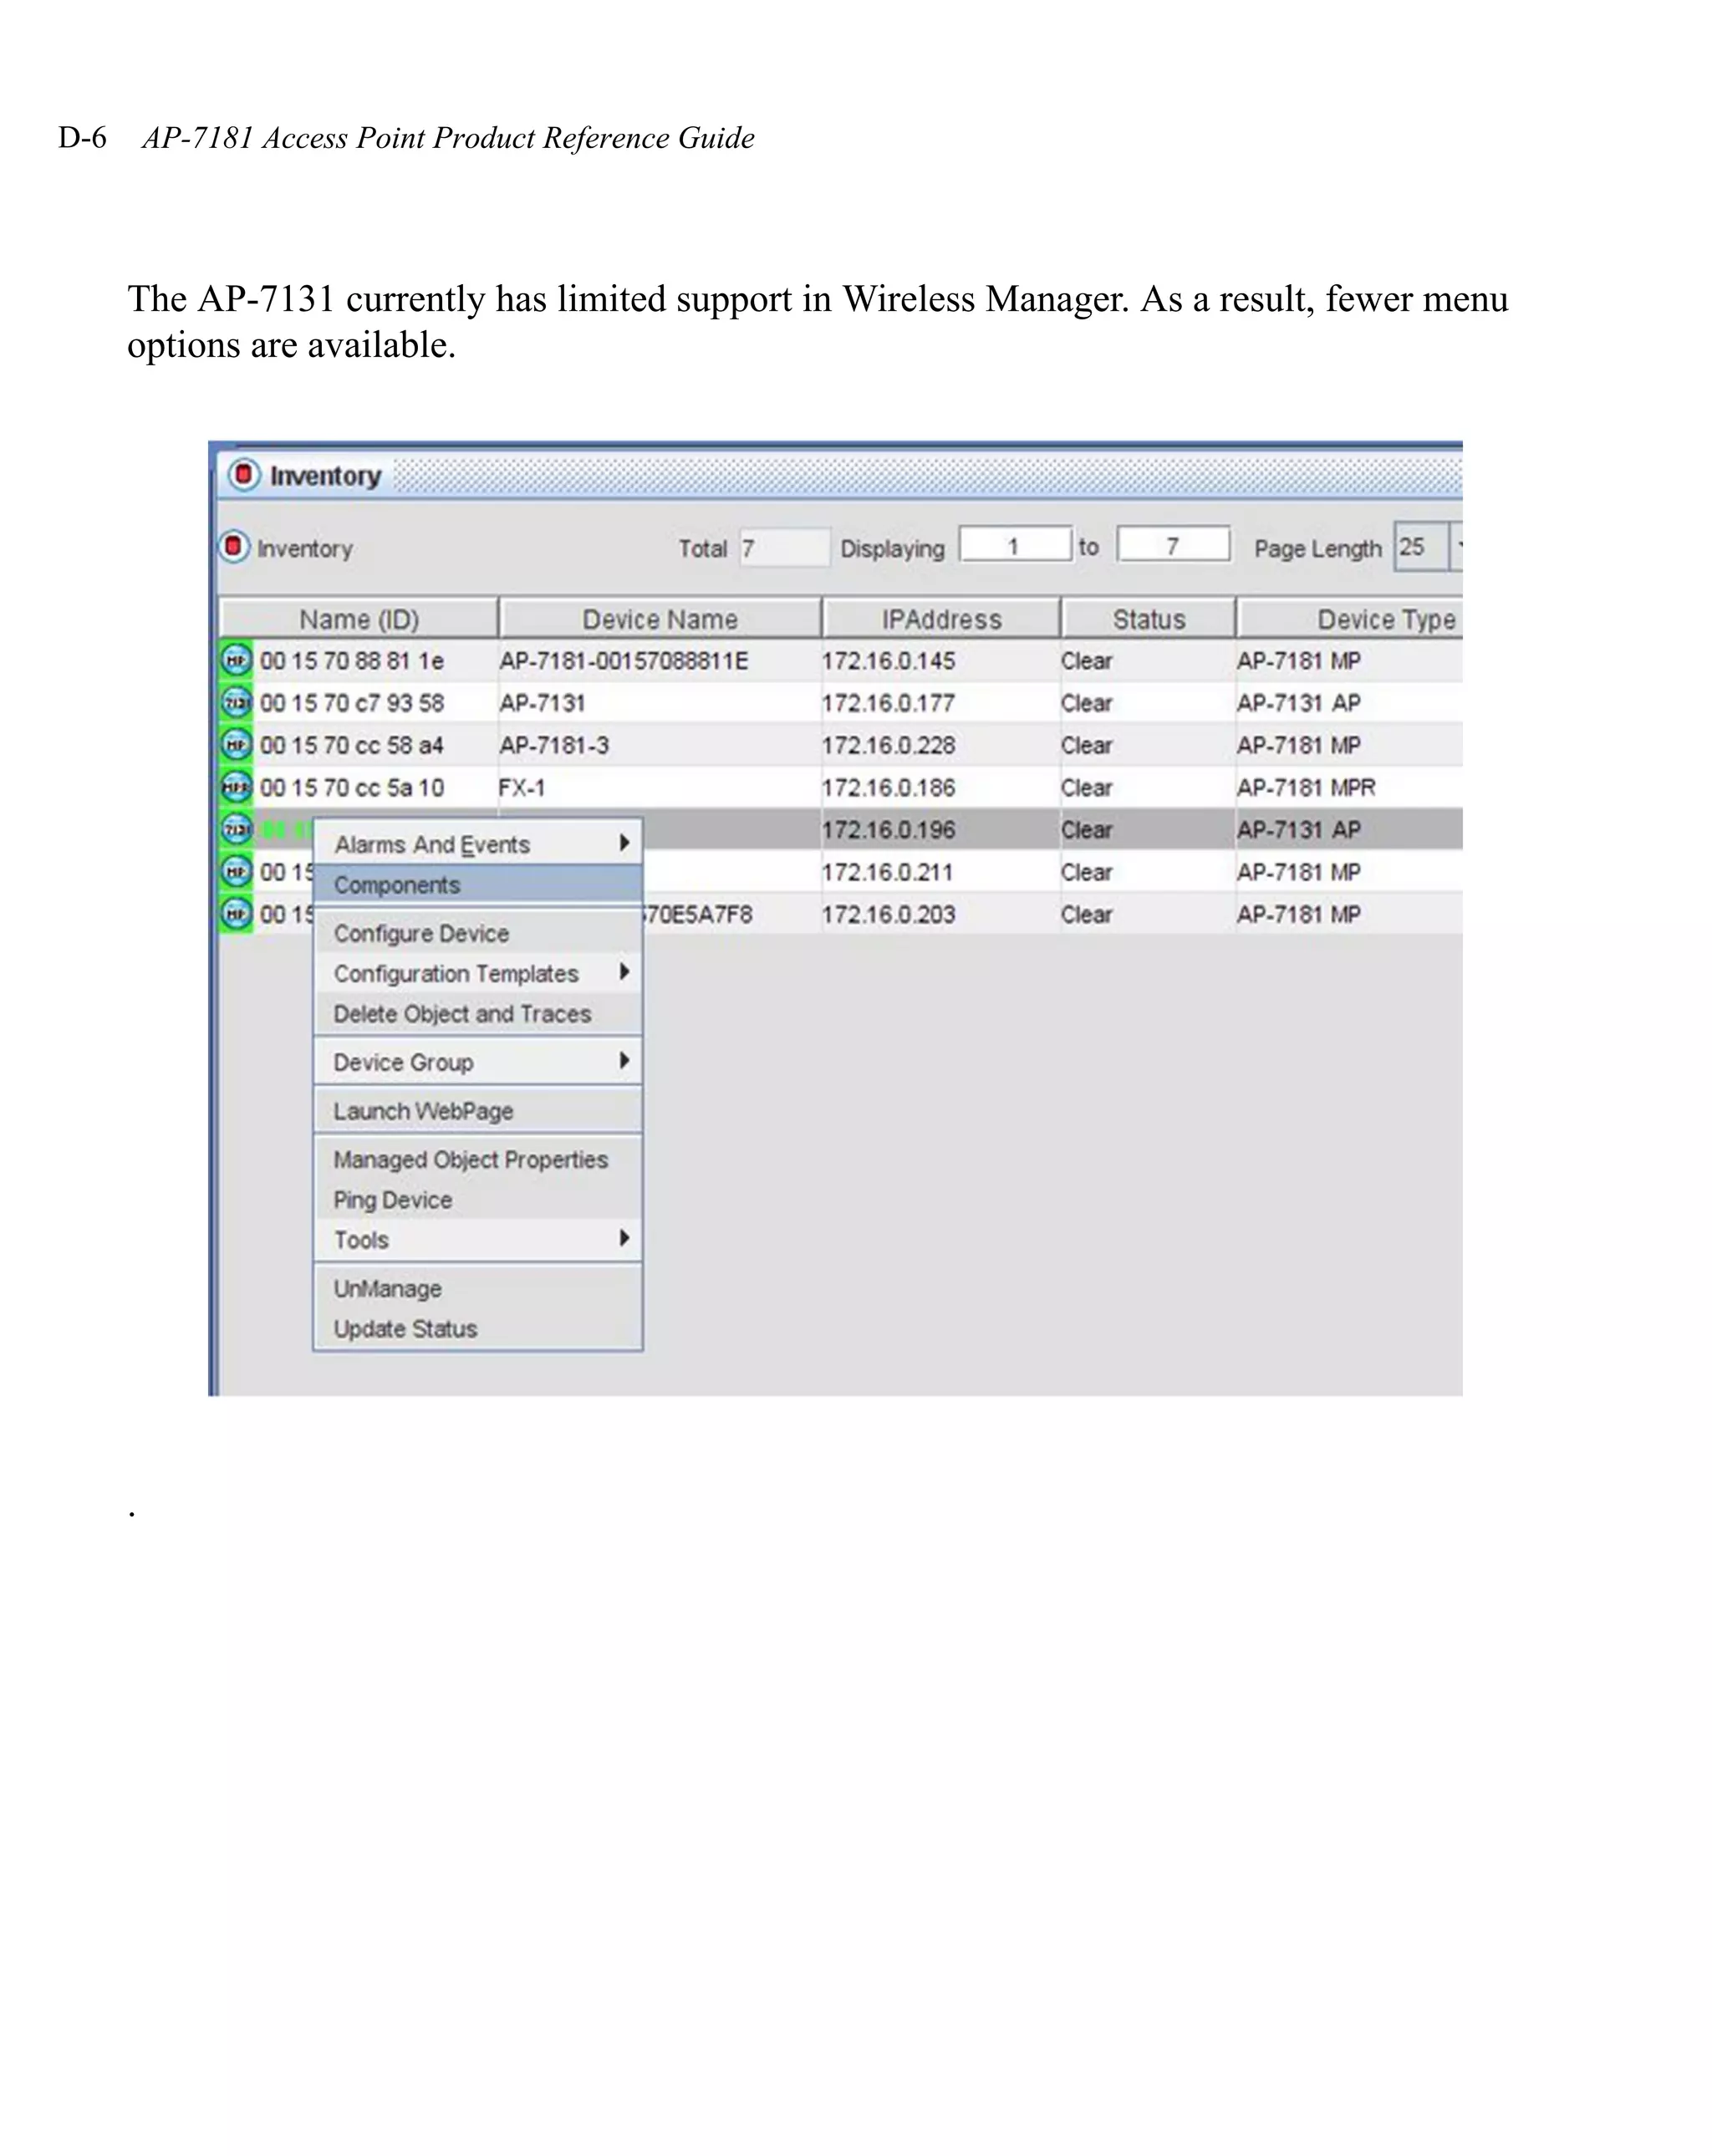Select Managed Object Properties
1712x2156 pixels.
tap(478, 1159)
